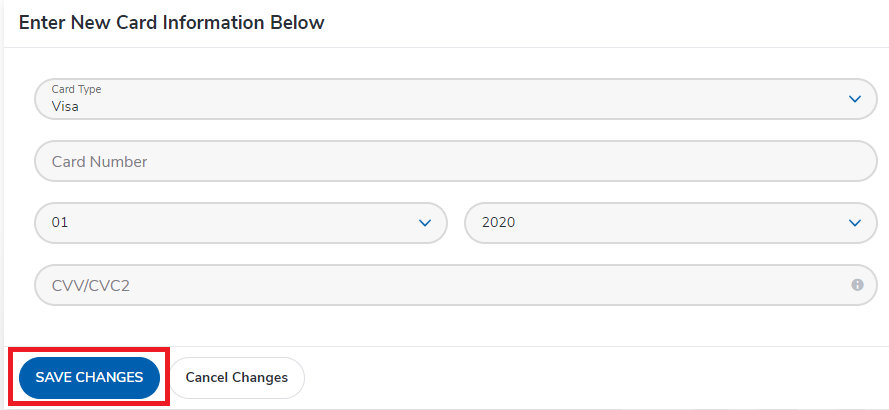Image resolution: width=889 pixels, height=410 pixels.
Task: Click the small 'Card Type' field label
Action: coord(76,89)
